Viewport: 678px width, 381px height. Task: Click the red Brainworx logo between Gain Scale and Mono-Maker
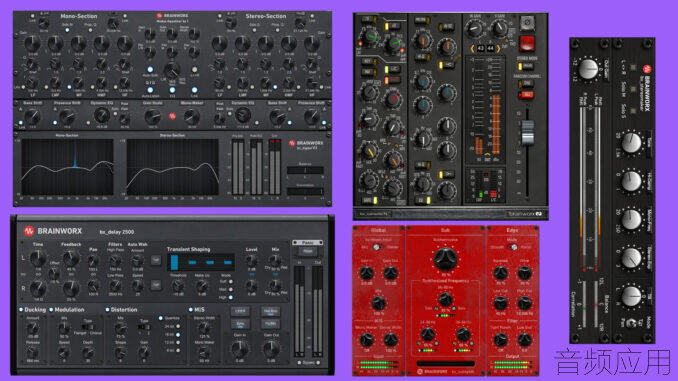tap(172, 116)
